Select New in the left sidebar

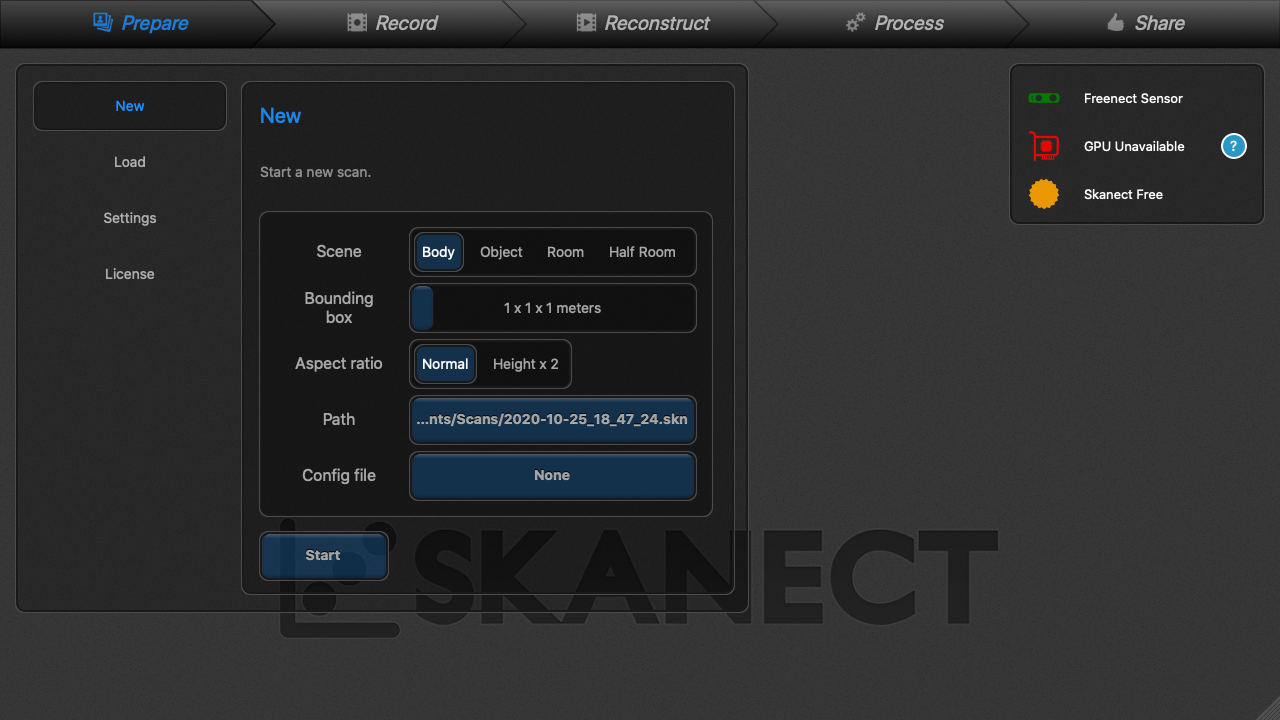point(130,106)
